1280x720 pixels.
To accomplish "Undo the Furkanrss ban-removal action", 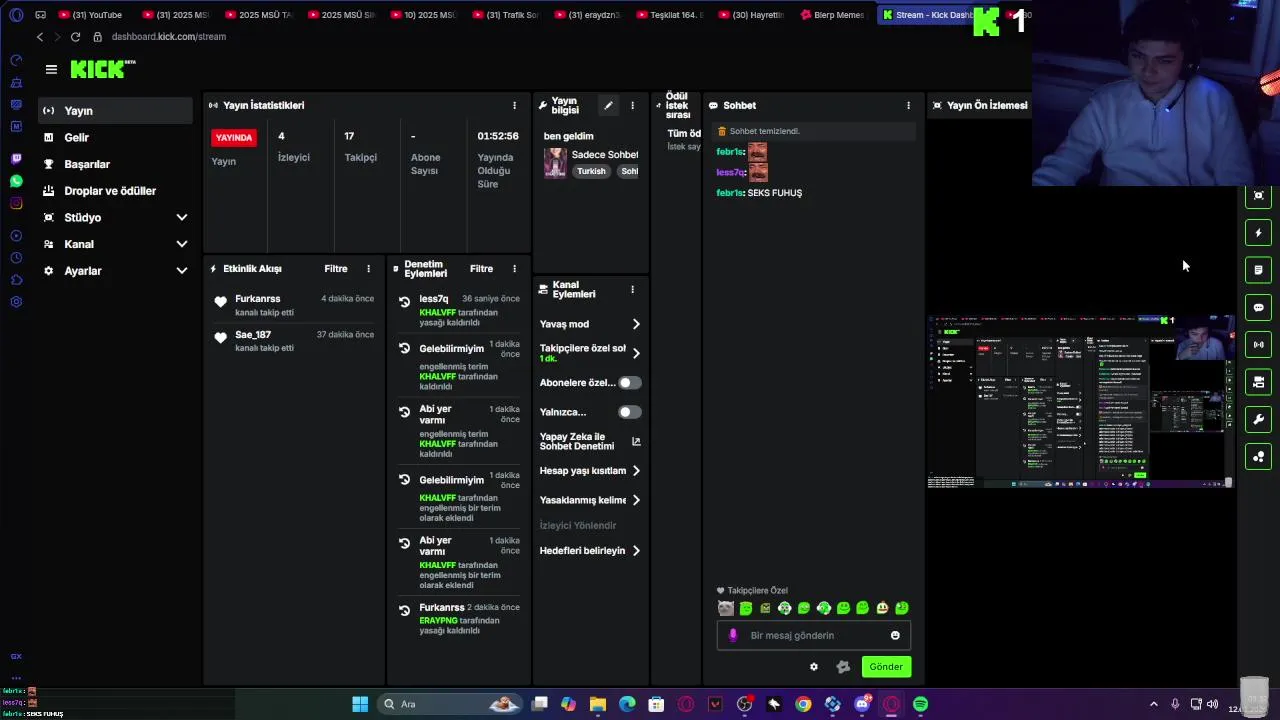I will point(404,610).
